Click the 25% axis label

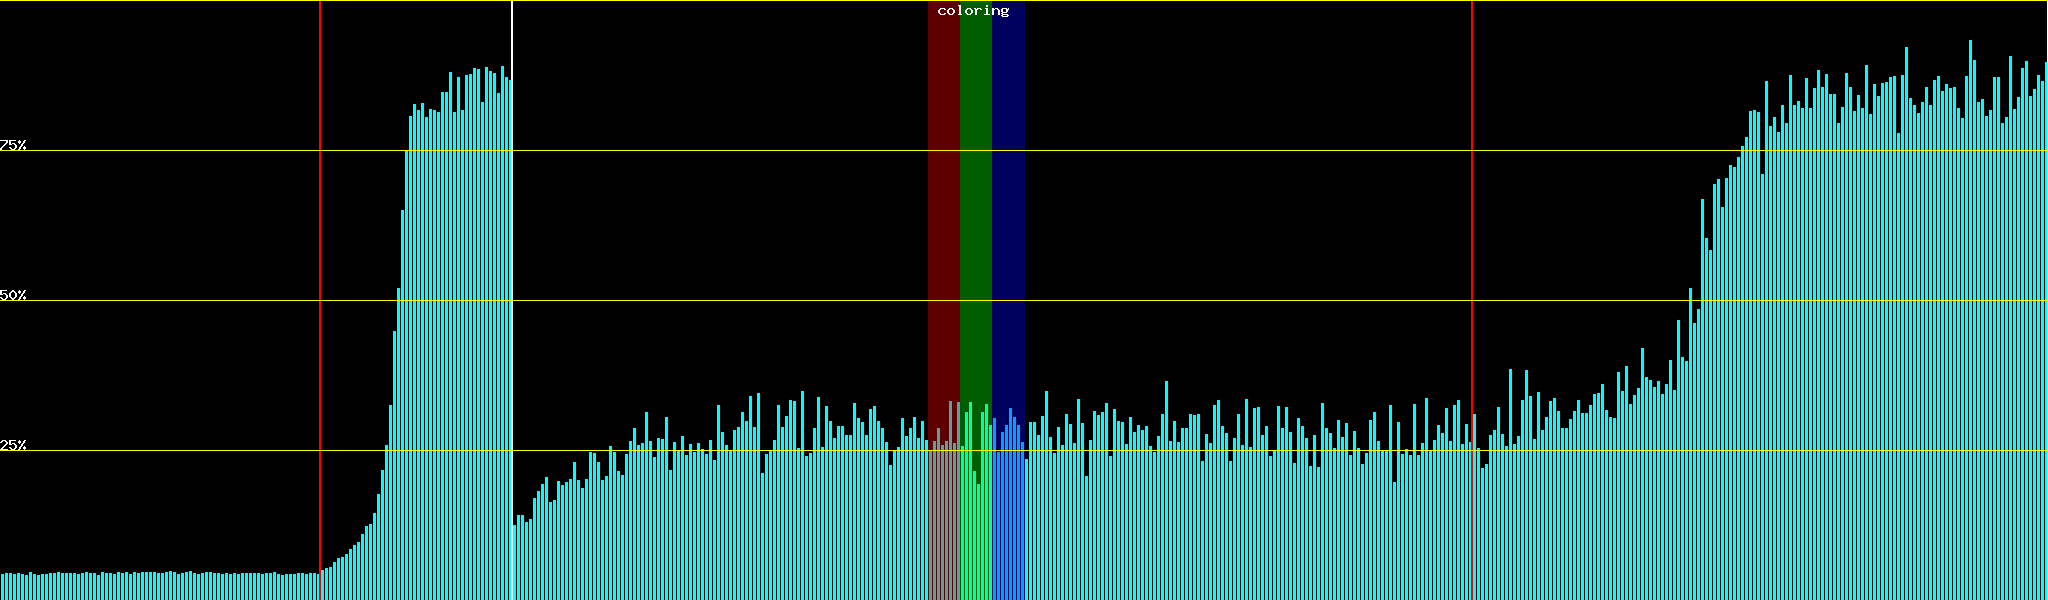pyautogui.click(x=13, y=445)
